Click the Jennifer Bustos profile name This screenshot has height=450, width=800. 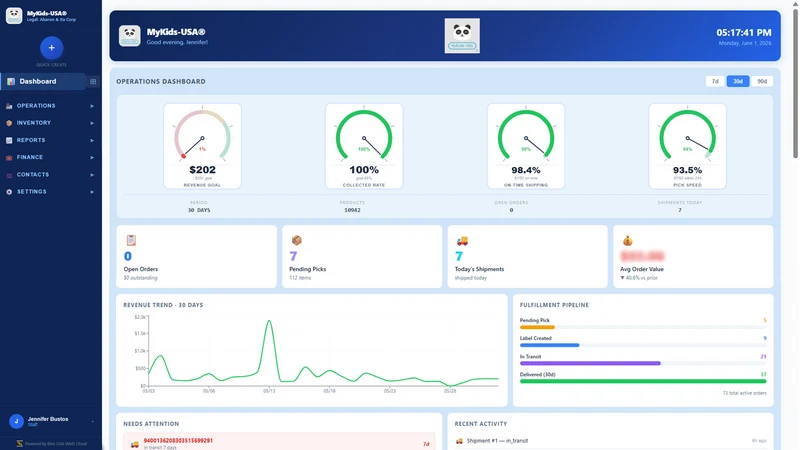(48, 419)
